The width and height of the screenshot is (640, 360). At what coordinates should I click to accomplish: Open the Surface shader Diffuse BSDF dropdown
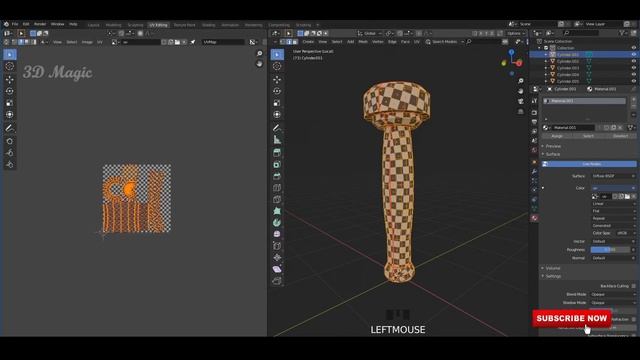pyautogui.click(x=613, y=176)
